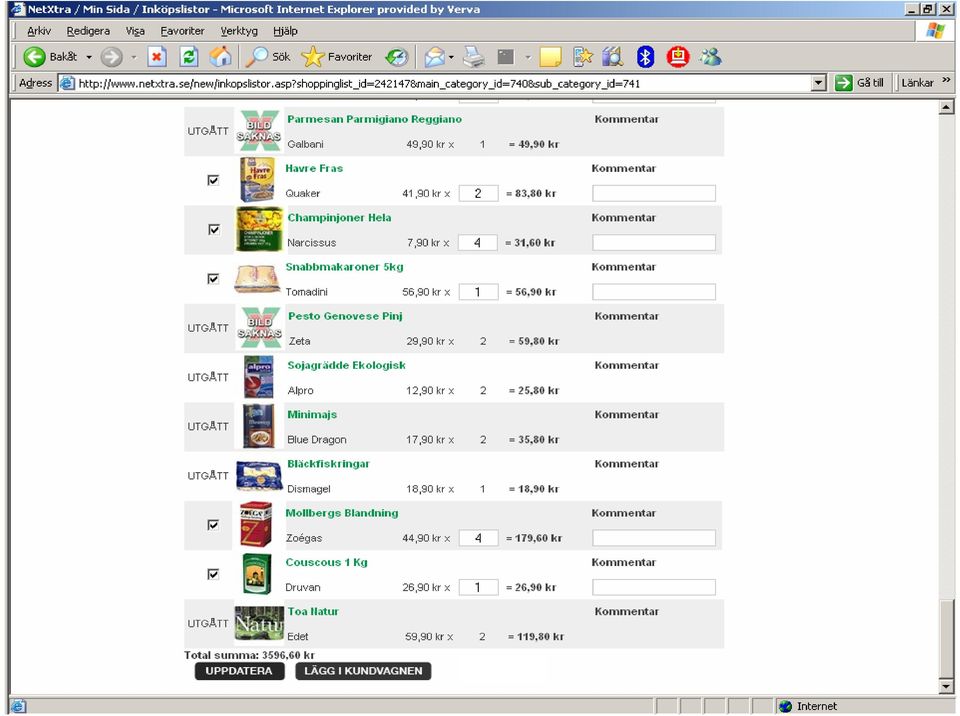
Task: Go back with the Bakåt button
Action: pyautogui.click(x=50, y=57)
